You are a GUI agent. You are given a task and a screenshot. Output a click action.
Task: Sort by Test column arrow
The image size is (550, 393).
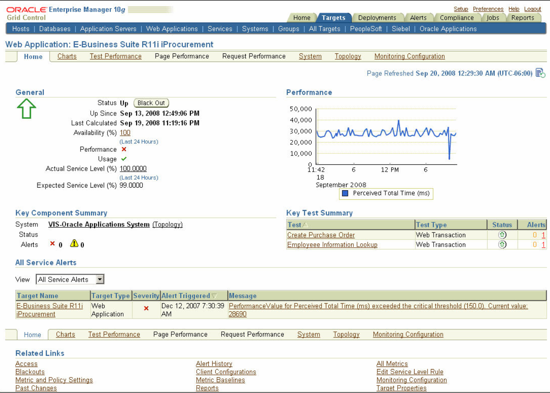305,225
